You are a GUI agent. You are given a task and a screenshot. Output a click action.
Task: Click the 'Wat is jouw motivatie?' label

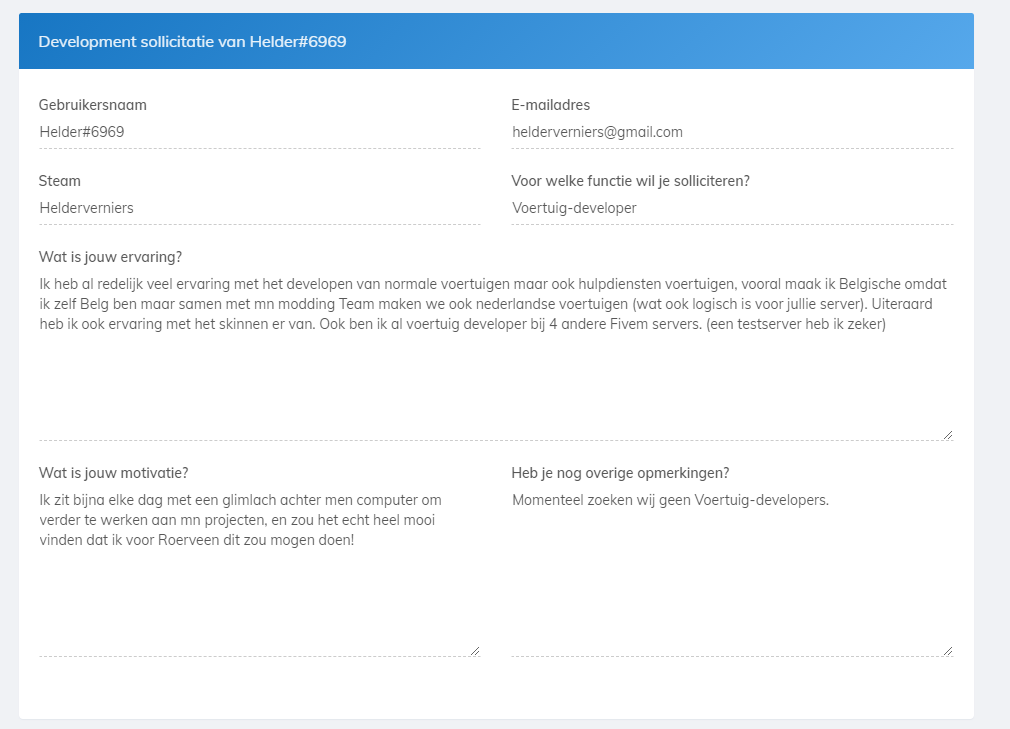tap(114, 473)
